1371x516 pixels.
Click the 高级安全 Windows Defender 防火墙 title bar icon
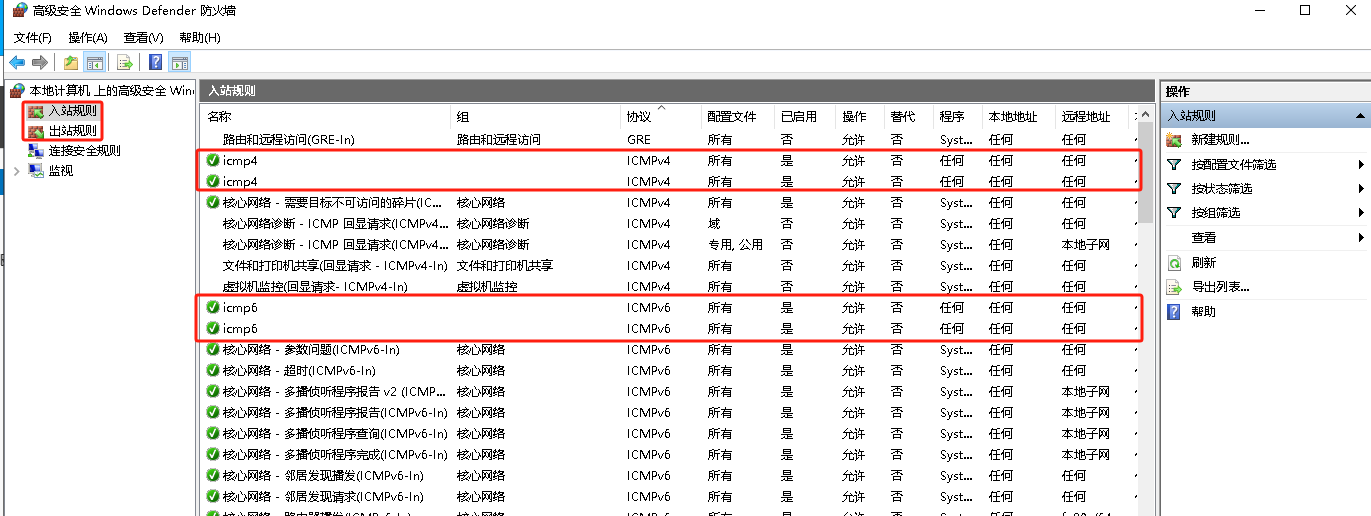point(19,10)
